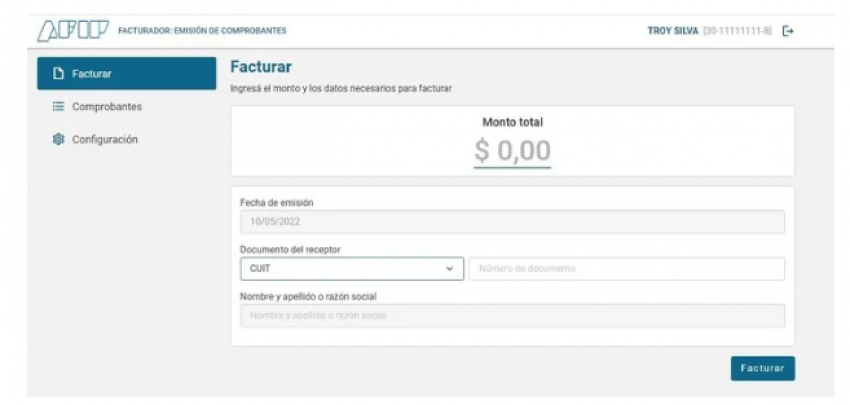Viewport: 850px width, 405px height.
Task: Click the user CUIT number 30-11111111-8
Action: (737, 31)
